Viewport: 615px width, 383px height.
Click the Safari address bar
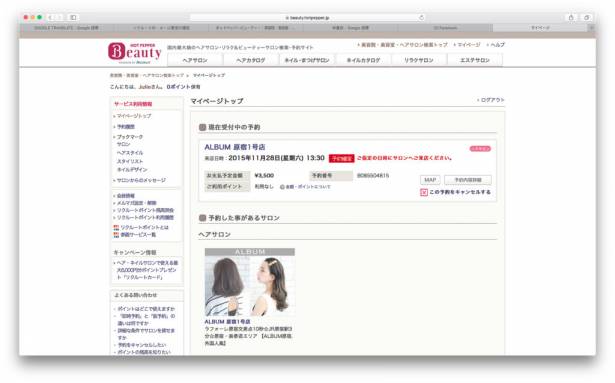[x=308, y=17]
